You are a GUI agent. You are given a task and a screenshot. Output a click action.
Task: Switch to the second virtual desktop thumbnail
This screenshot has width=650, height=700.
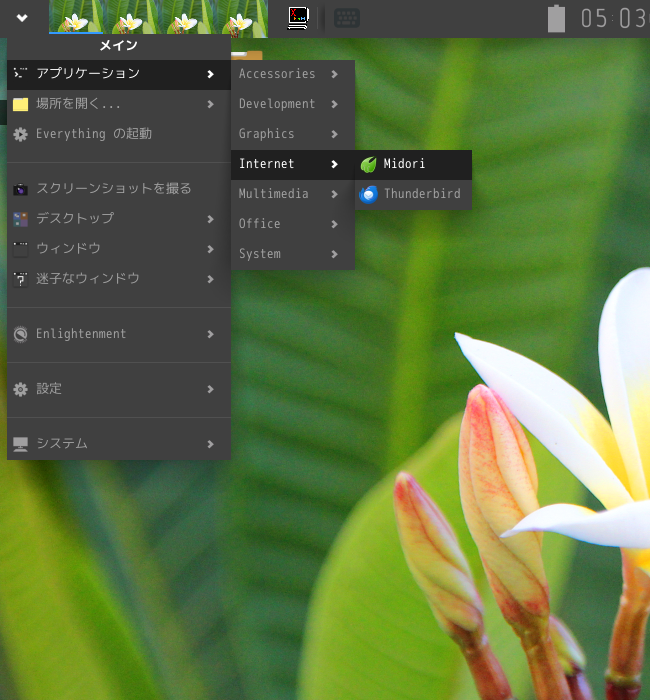pyautogui.click(x=131, y=17)
